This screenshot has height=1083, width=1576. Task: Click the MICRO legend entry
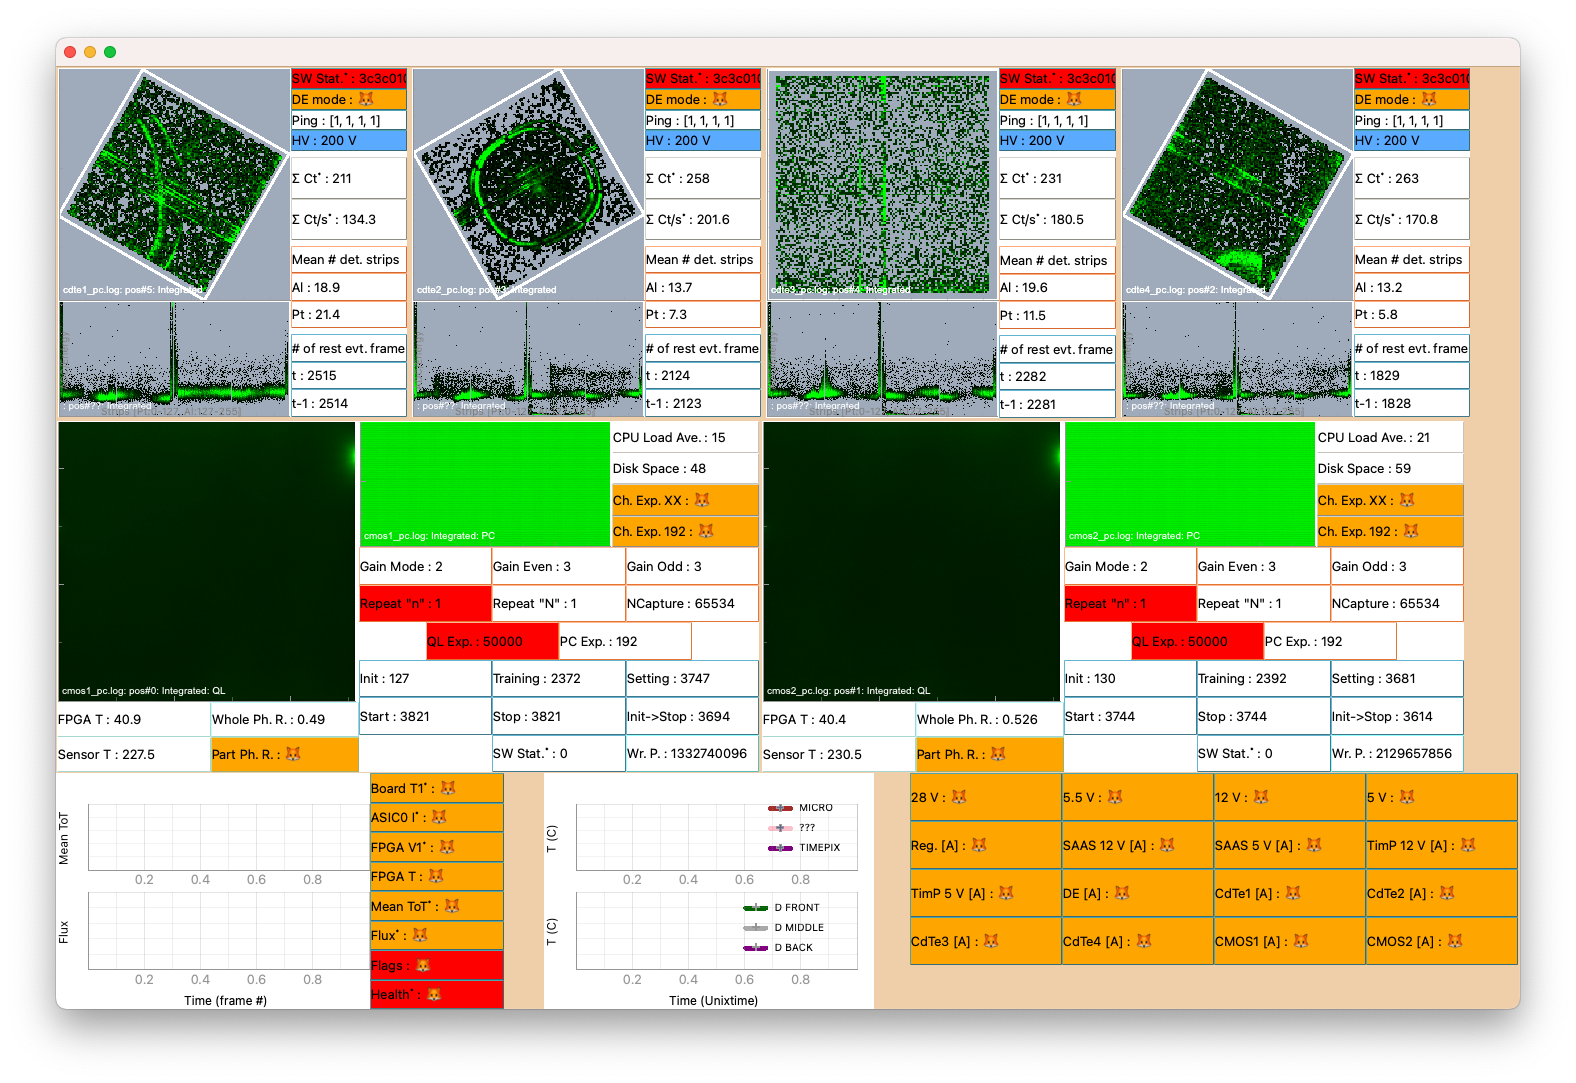801,808
